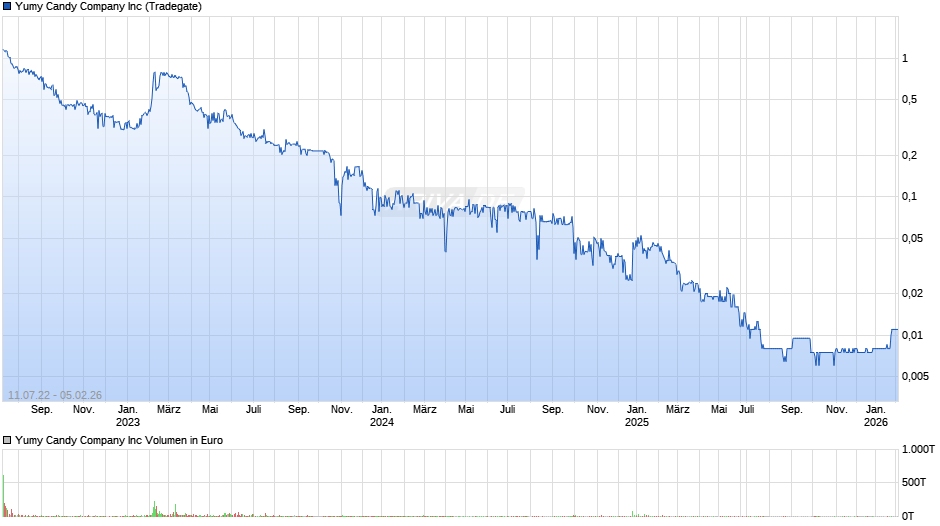The height and width of the screenshot is (526, 940).
Task: Click the volume axis value '500T'
Action: coord(914,482)
